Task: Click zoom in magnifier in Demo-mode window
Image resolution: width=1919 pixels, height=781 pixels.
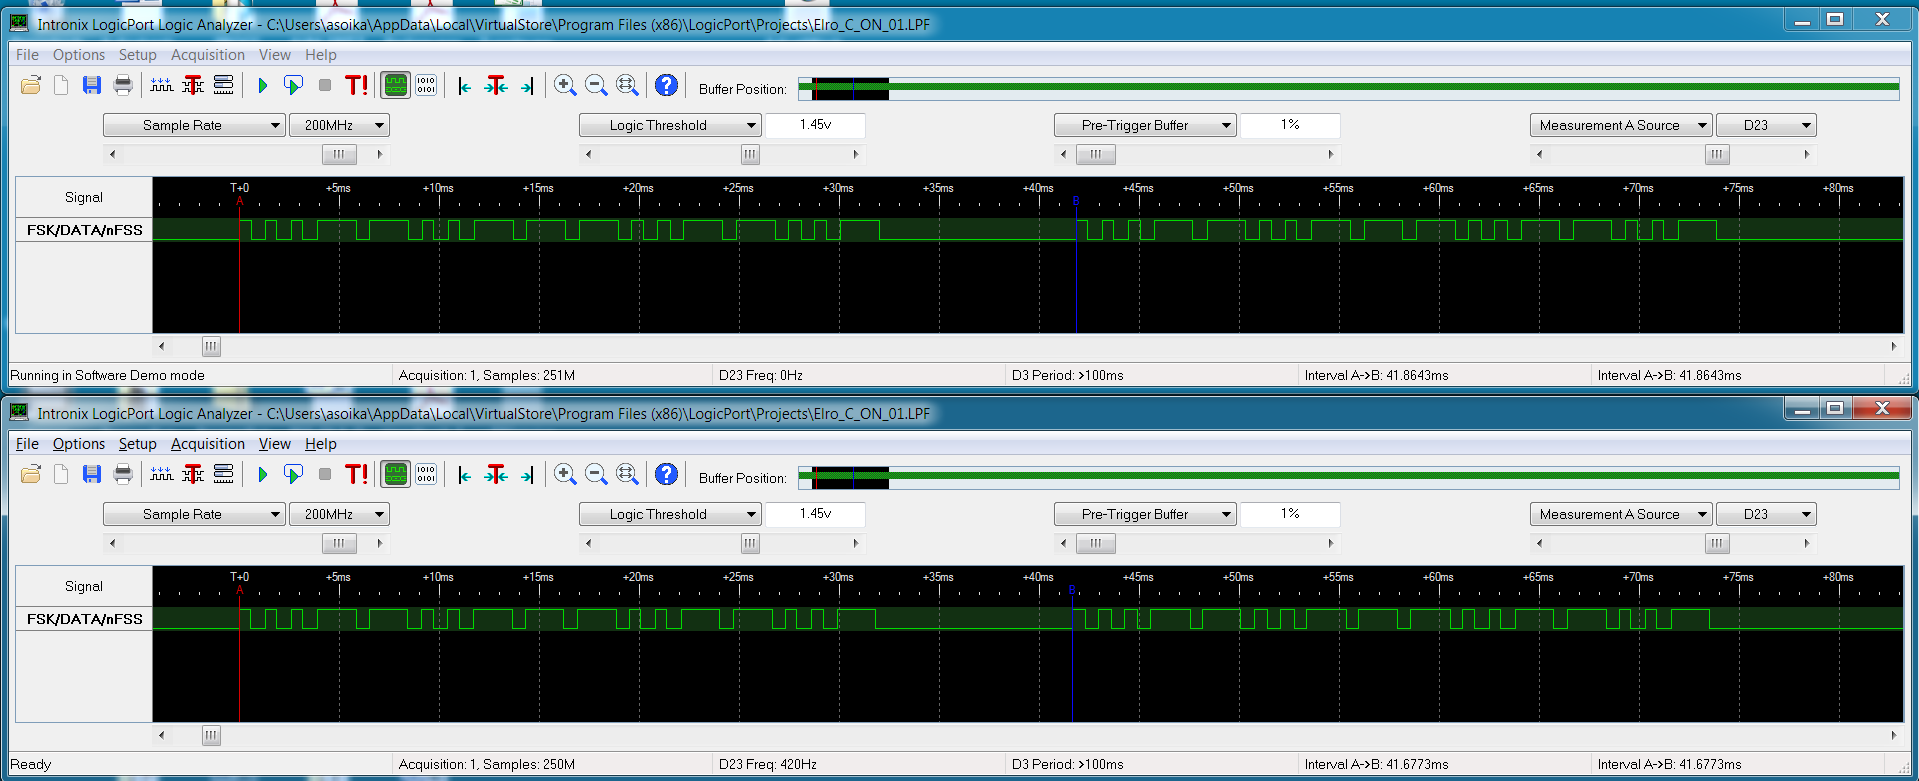Action: pyautogui.click(x=565, y=85)
